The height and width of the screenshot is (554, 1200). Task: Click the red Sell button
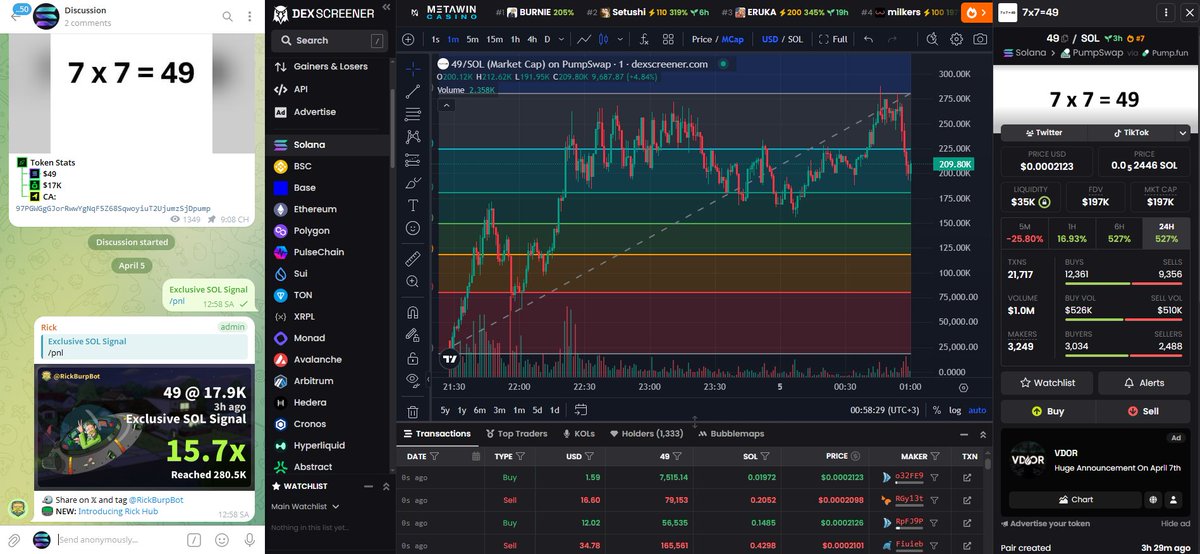[x=1144, y=411]
